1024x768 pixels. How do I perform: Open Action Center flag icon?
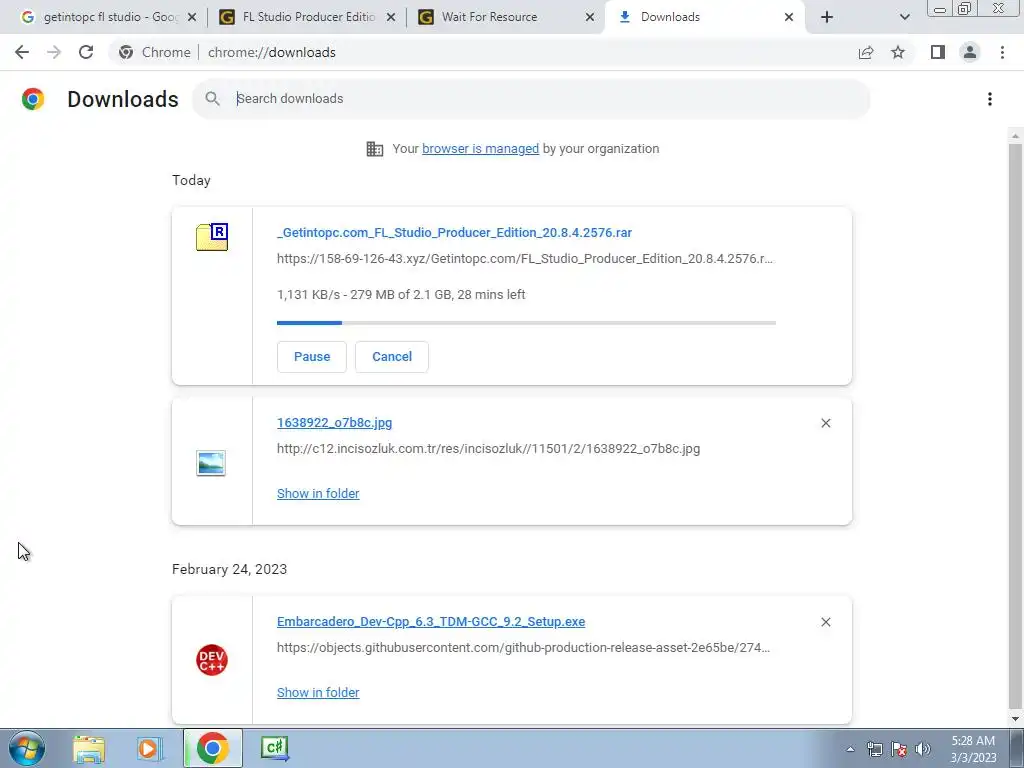coord(899,749)
